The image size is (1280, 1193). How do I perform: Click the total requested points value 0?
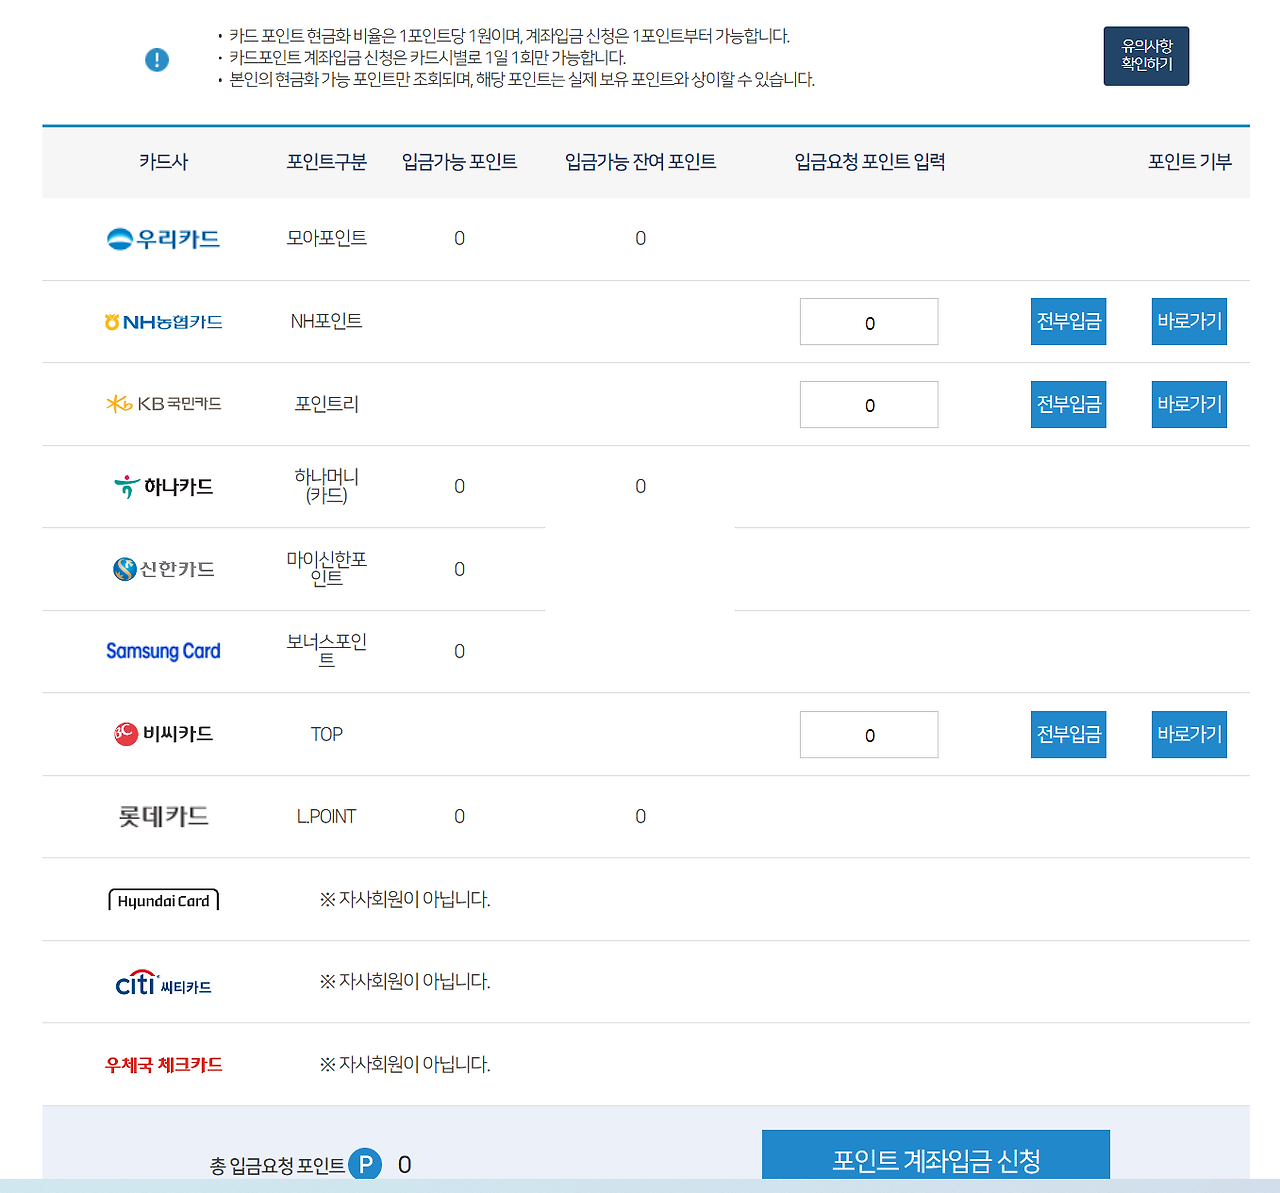point(405,1164)
